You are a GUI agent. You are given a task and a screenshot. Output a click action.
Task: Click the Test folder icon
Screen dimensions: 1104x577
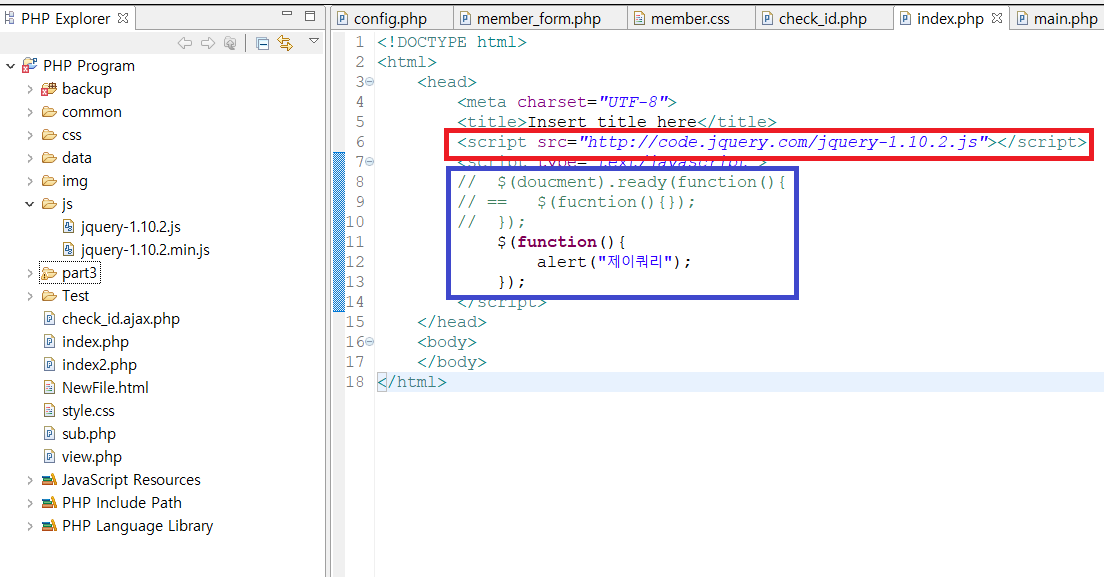[x=49, y=296]
